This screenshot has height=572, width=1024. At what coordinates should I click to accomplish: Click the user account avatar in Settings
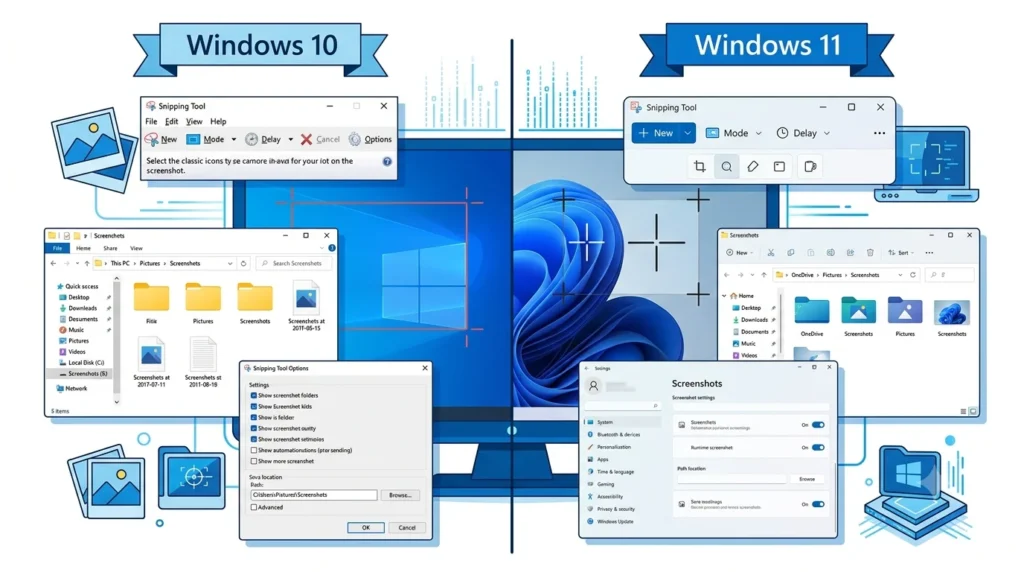(594, 386)
